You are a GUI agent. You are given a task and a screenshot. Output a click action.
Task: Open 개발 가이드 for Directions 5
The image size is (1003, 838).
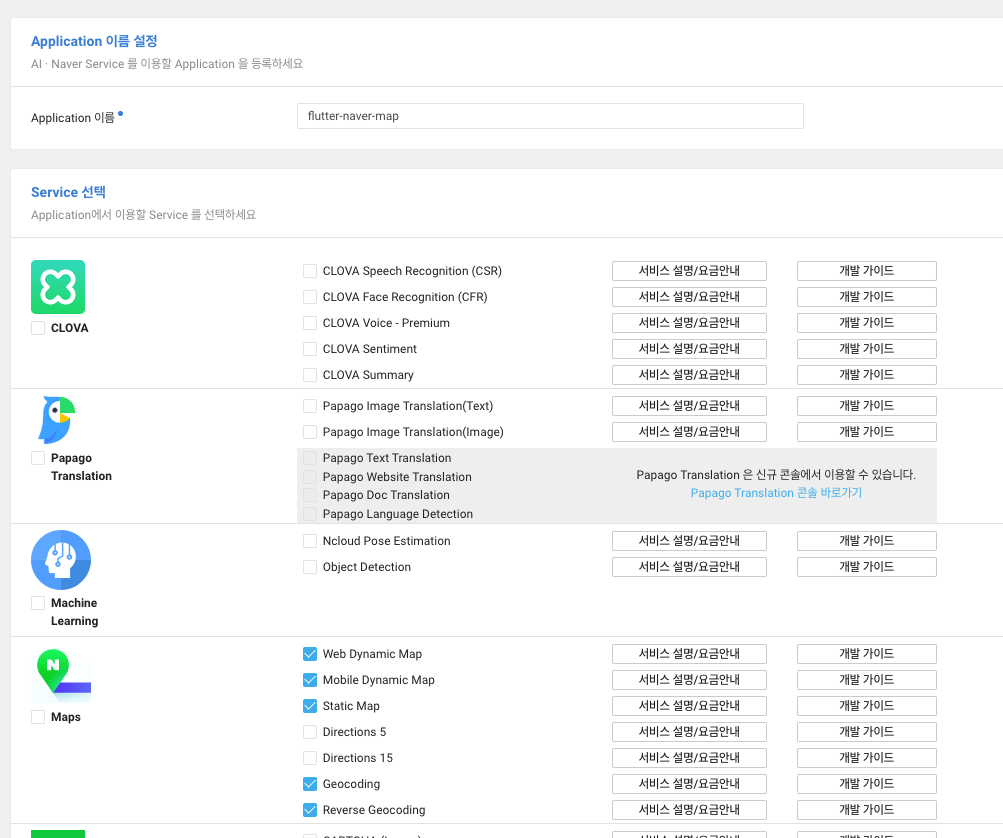pyautogui.click(x=867, y=732)
